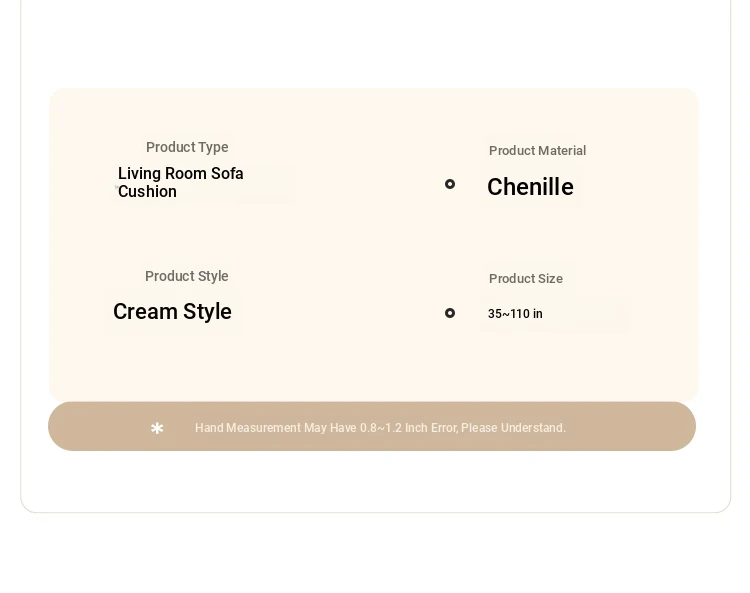Viewport: 750px width, 593px height.
Task: Select the Product Type label
Action: coord(187,147)
